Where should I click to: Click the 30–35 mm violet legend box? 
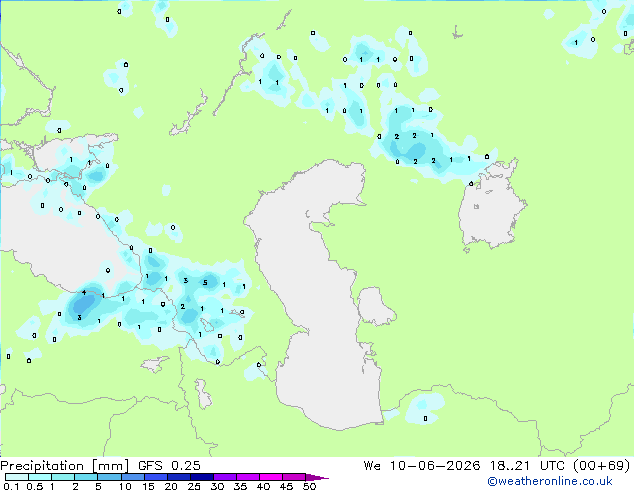pos(224,477)
